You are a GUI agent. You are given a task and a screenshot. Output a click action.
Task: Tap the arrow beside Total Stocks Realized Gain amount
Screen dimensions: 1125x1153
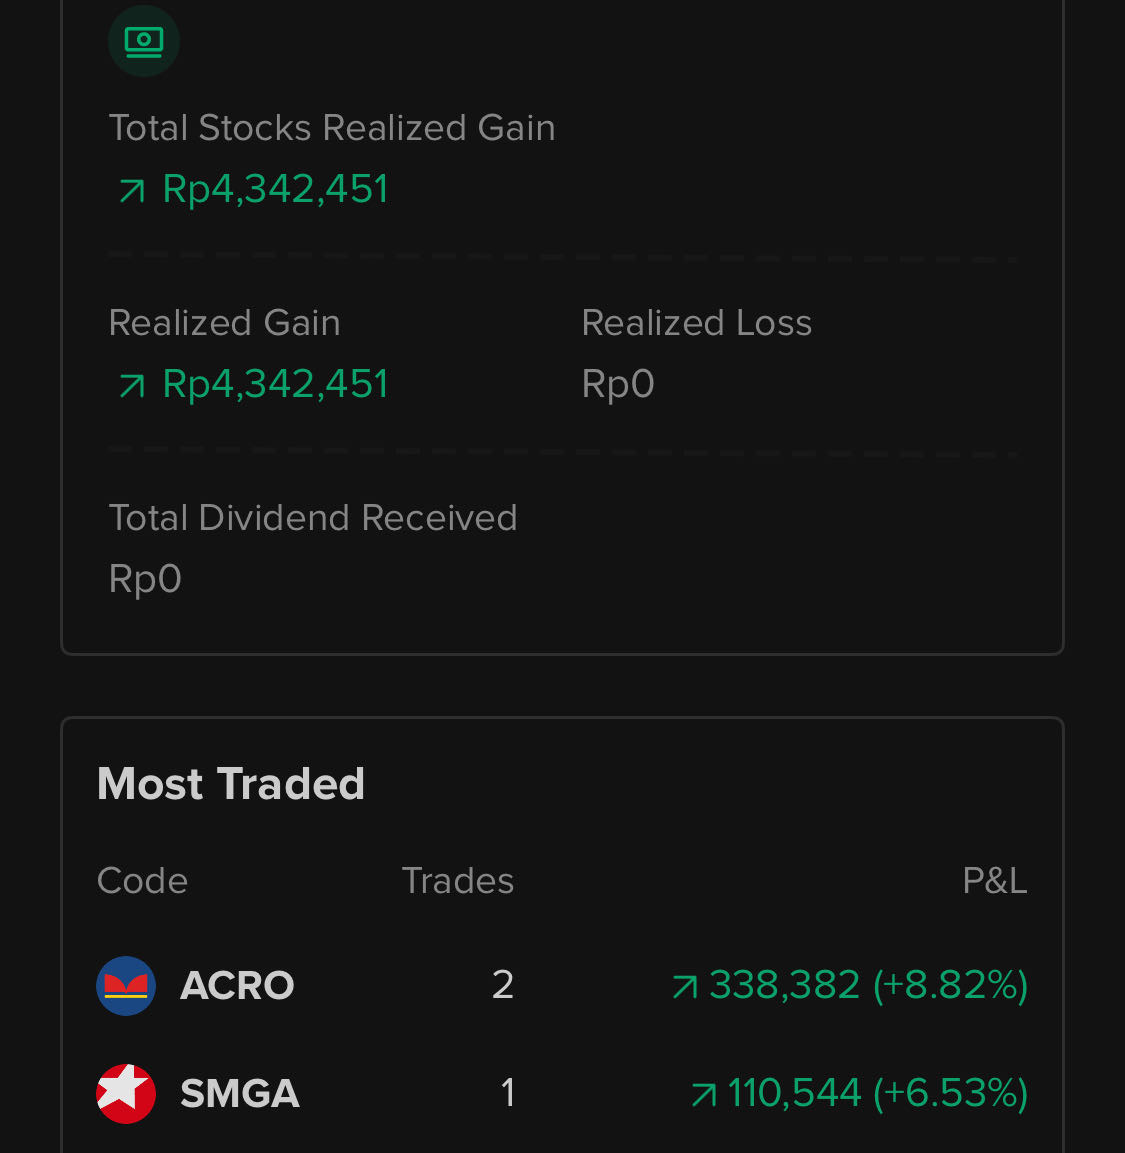tap(132, 190)
